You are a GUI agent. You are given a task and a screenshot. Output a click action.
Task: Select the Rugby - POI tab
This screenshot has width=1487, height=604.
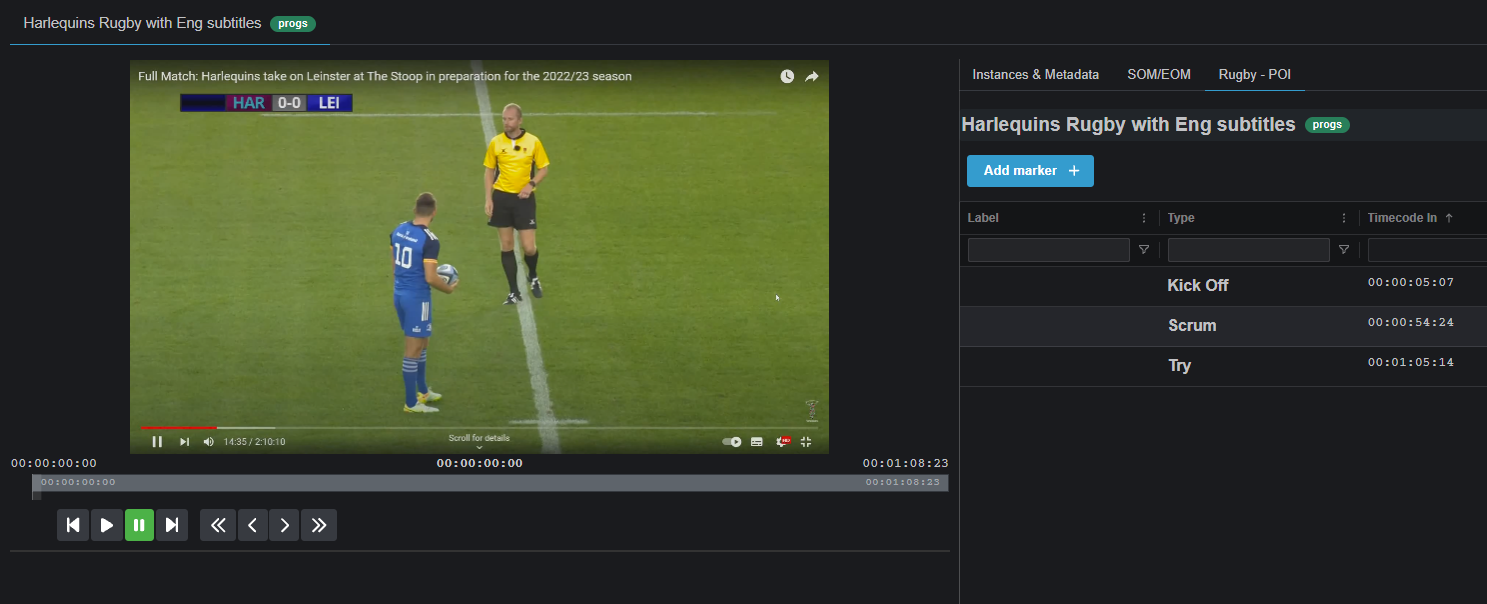coord(1255,75)
